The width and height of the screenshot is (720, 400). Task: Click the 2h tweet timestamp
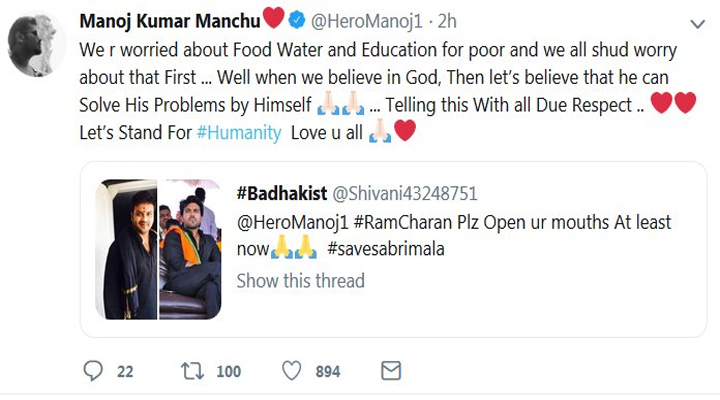444,19
